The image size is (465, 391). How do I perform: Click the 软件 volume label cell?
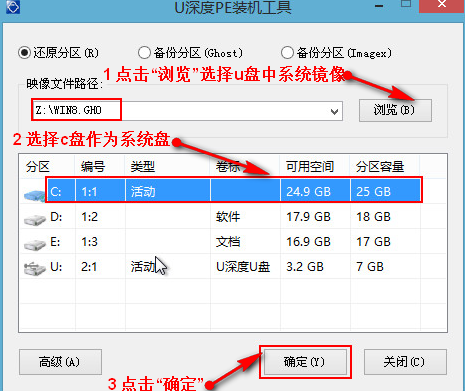(228, 217)
